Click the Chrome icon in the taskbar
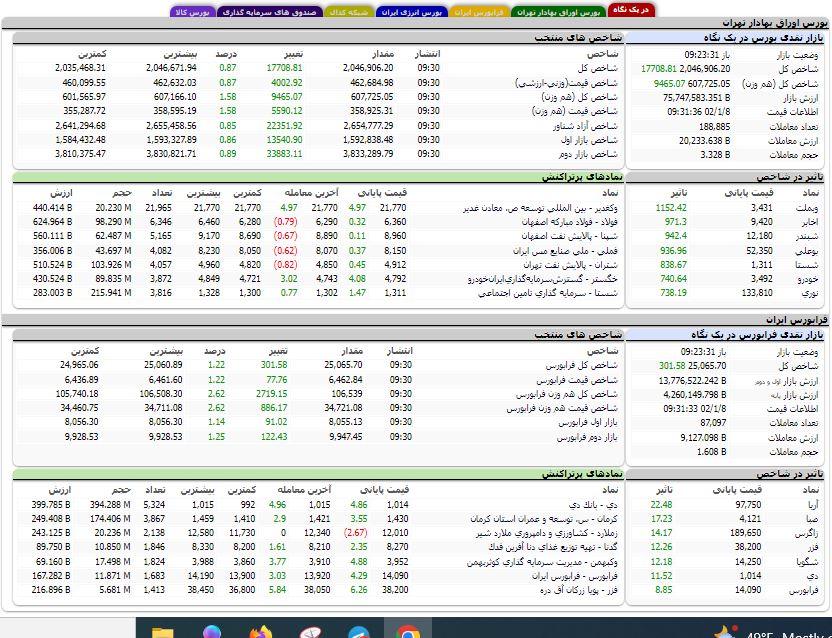Screen dimensions: 832x638 pos(408,632)
